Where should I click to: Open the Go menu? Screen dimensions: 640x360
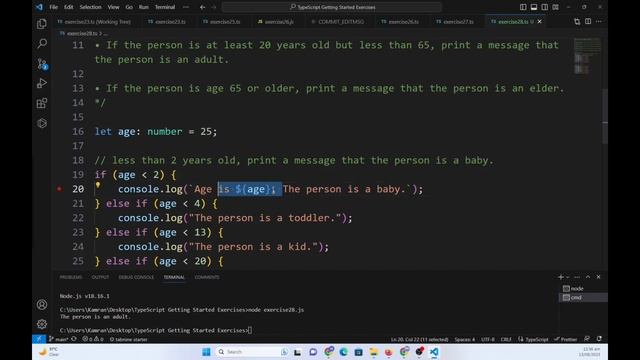point(129,7)
